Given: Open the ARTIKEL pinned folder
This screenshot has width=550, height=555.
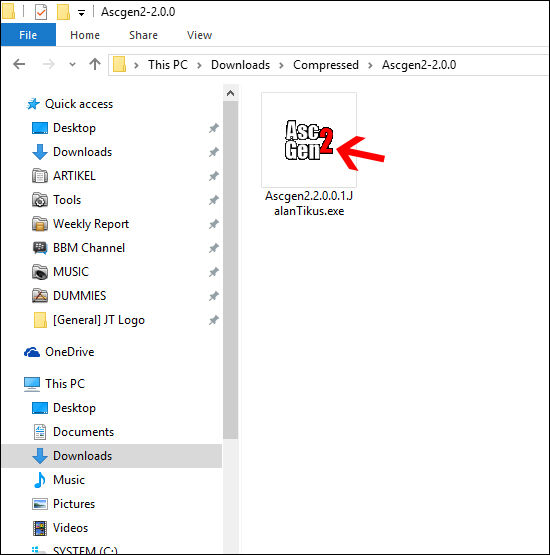Looking at the screenshot, I should pyautogui.click(x=74, y=176).
